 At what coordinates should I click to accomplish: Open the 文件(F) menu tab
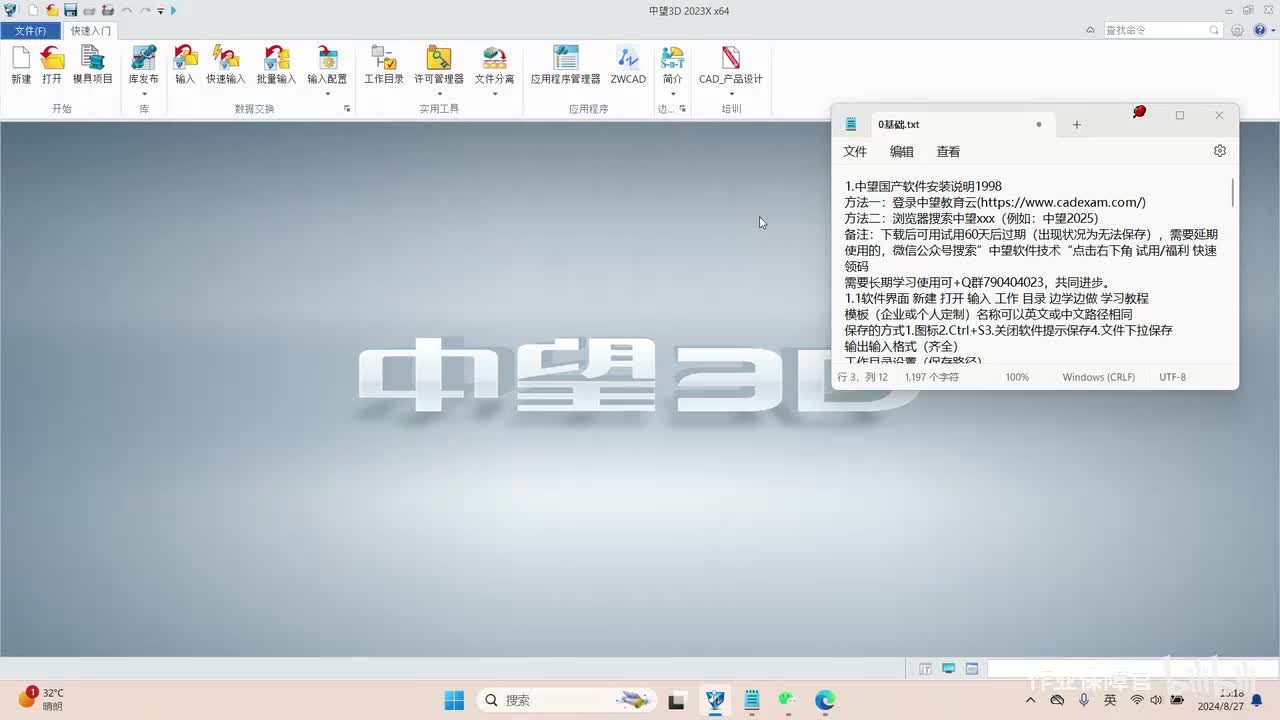30,31
